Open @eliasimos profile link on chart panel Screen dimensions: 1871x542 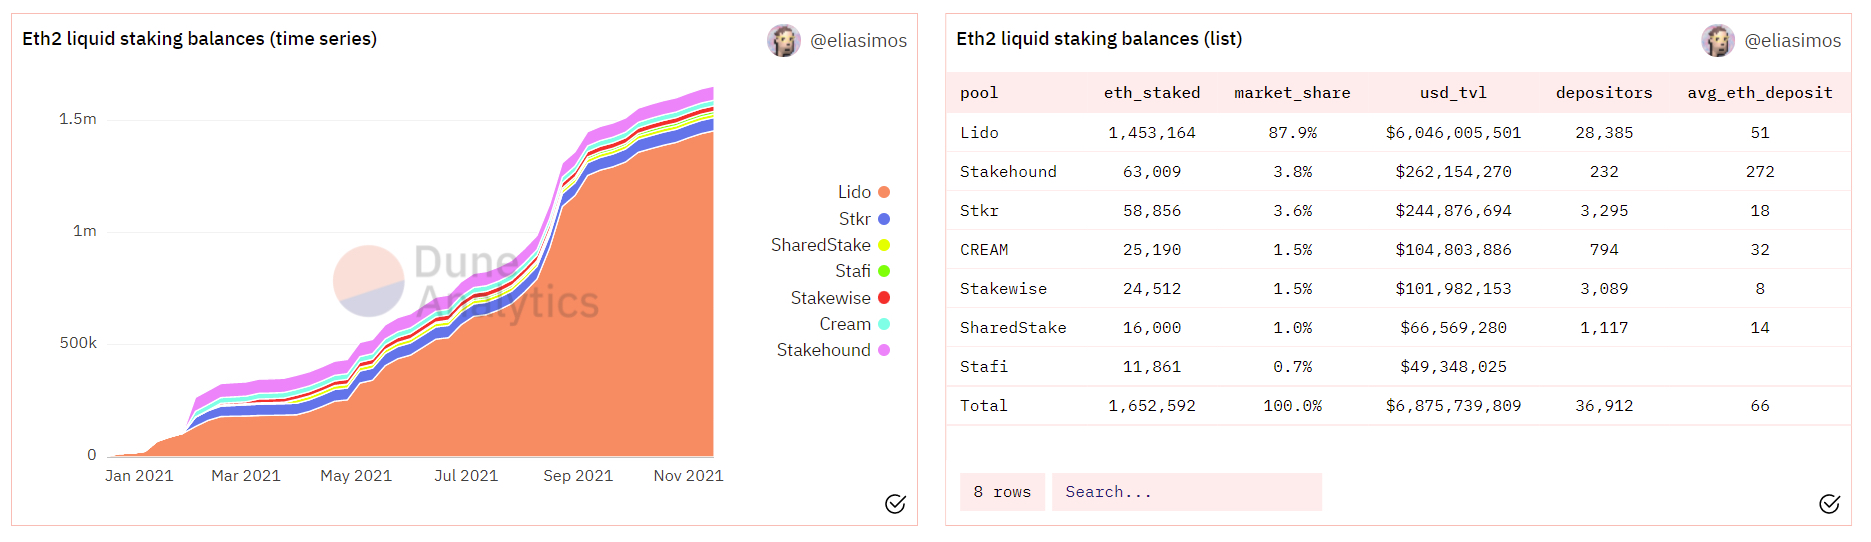coord(858,41)
